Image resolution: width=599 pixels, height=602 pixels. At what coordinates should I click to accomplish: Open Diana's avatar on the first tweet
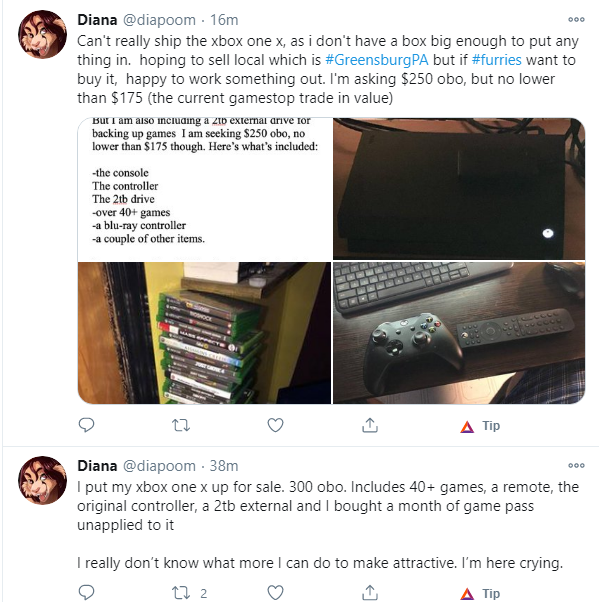pyautogui.click(x=42, y=35)
